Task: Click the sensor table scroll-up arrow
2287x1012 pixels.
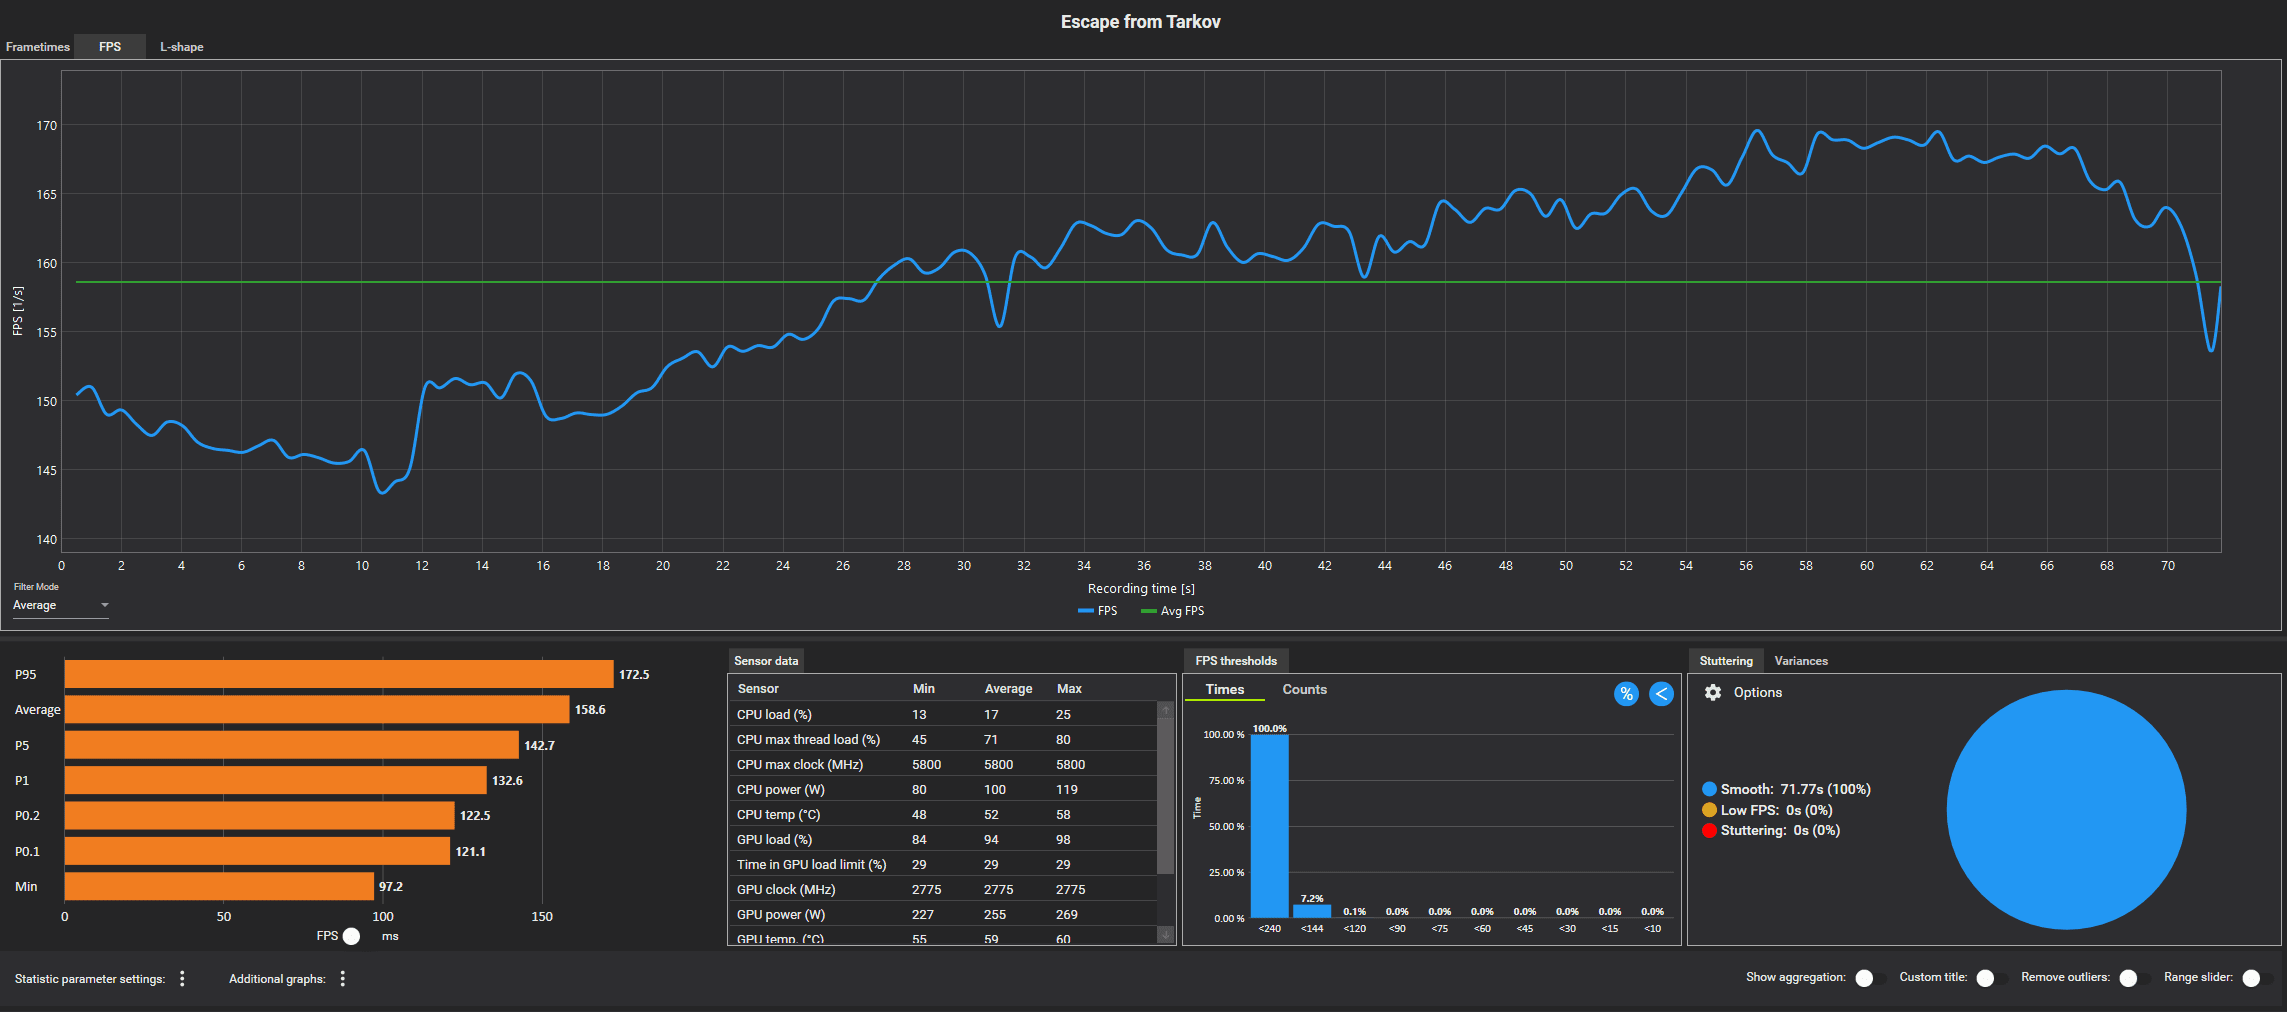Action: (x=1165, y=710)
